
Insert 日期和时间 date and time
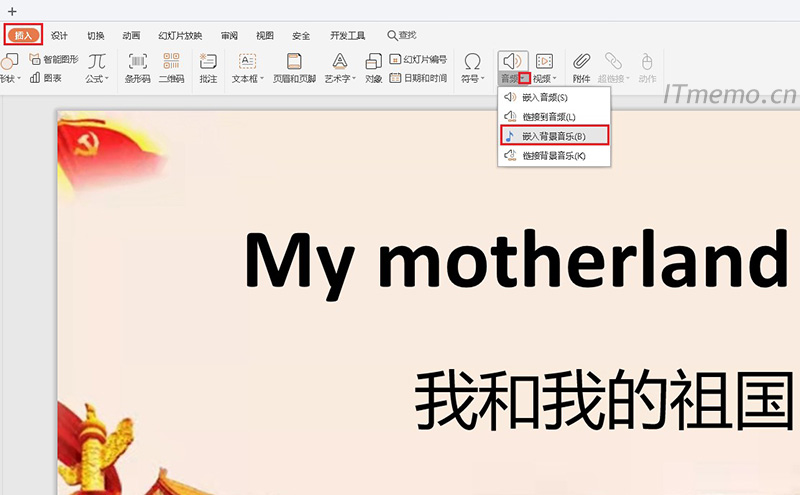click(418, 78)
